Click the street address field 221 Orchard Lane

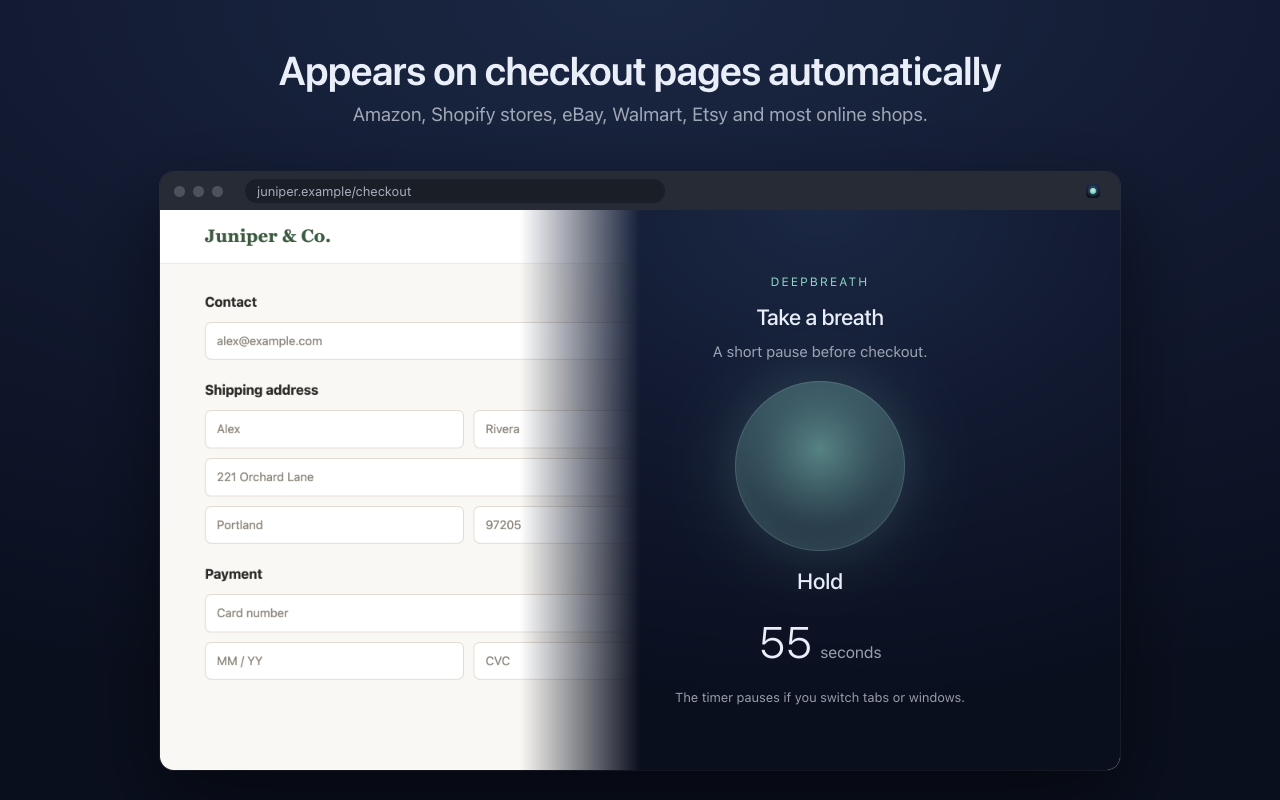point(422,477)
